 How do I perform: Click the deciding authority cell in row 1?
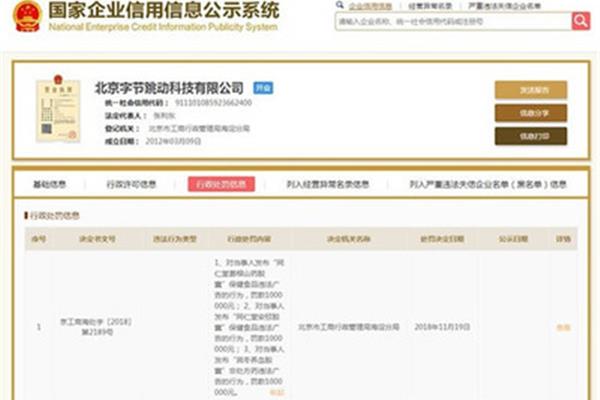pyautogui.click(x=349, y=327)
